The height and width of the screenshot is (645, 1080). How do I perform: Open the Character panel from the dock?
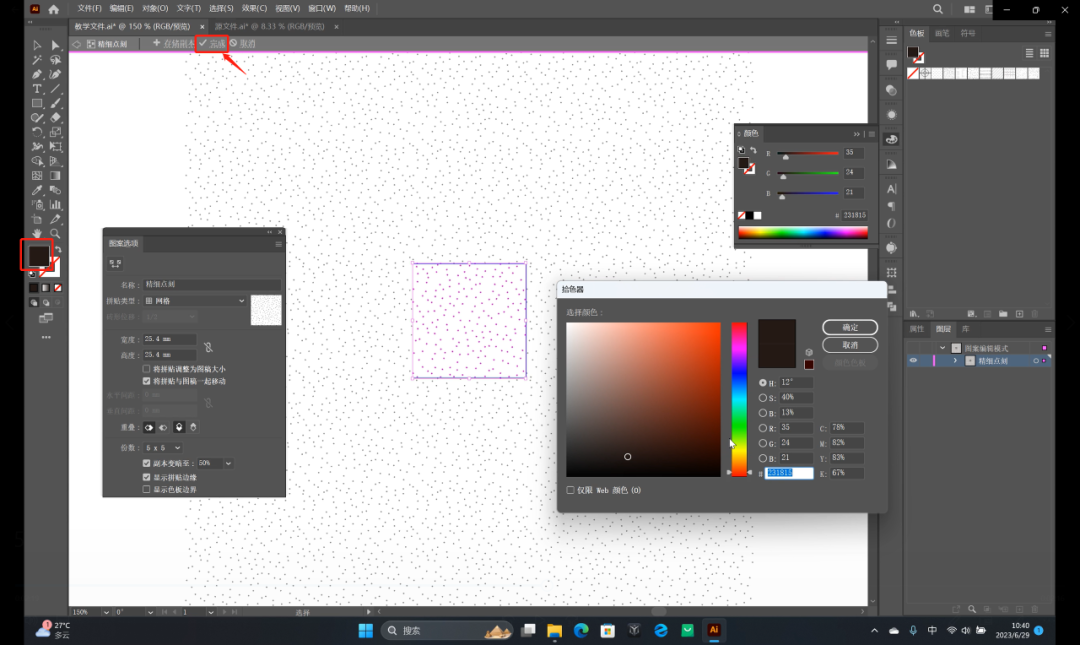pyautogui.click(x=891, y=189)
